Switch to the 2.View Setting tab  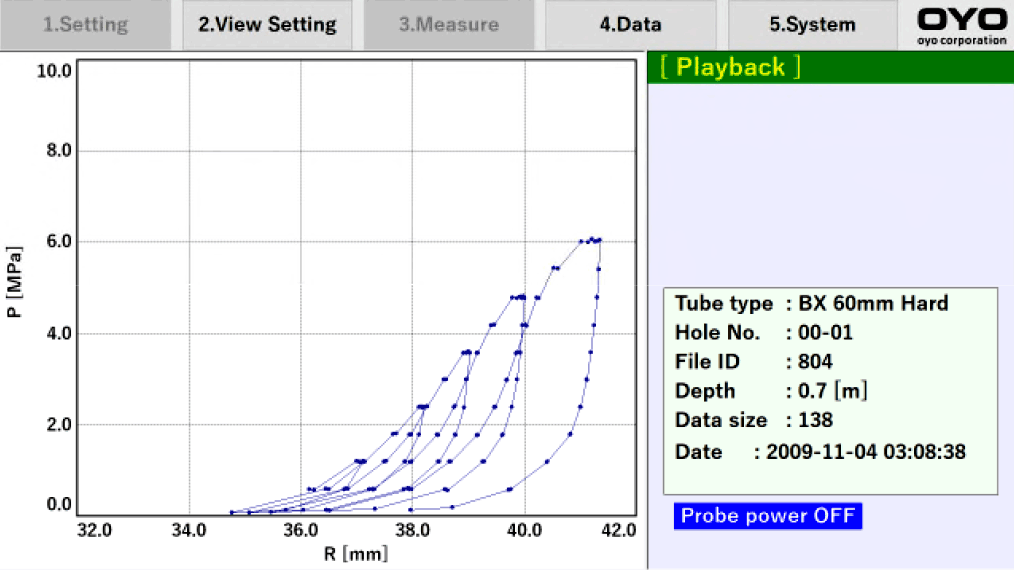[x=267, y=25]
